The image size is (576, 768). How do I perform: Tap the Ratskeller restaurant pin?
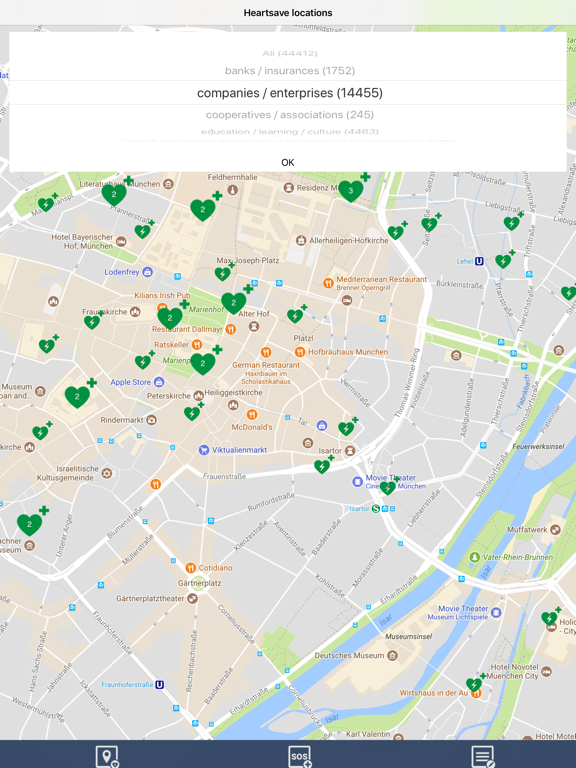point(197,345)
